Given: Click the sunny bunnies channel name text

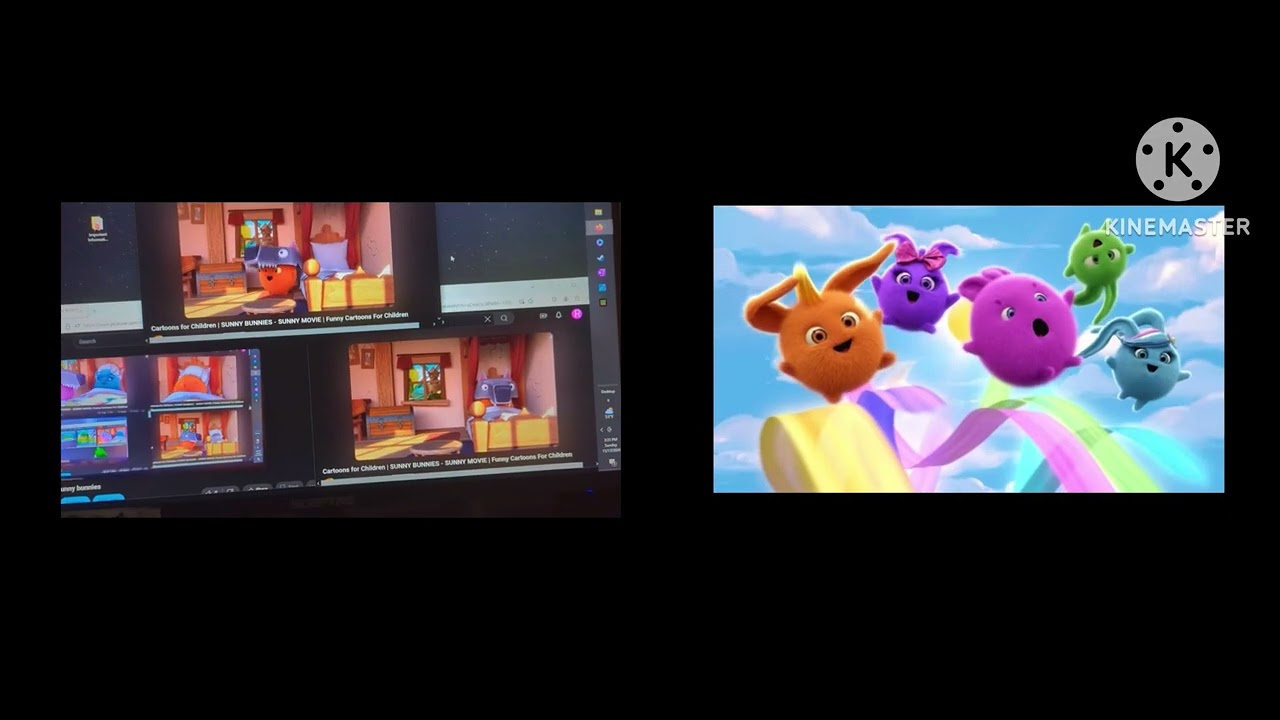Looking at the screenshot, I should click(x=81, y=488).
